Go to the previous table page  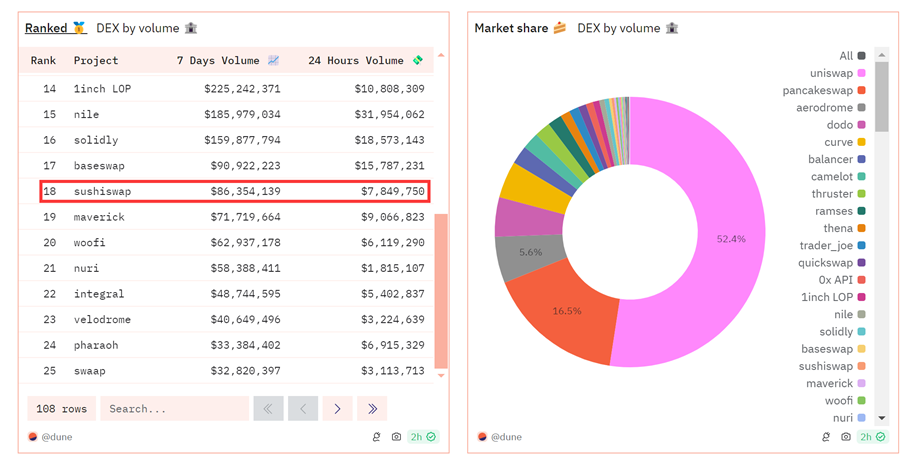303,408
